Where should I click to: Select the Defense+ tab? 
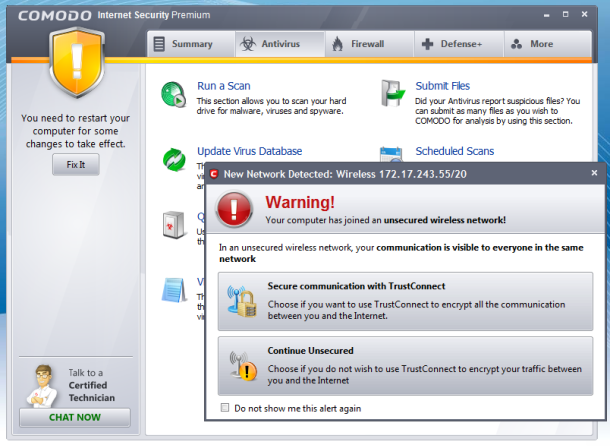click(459, 44)
